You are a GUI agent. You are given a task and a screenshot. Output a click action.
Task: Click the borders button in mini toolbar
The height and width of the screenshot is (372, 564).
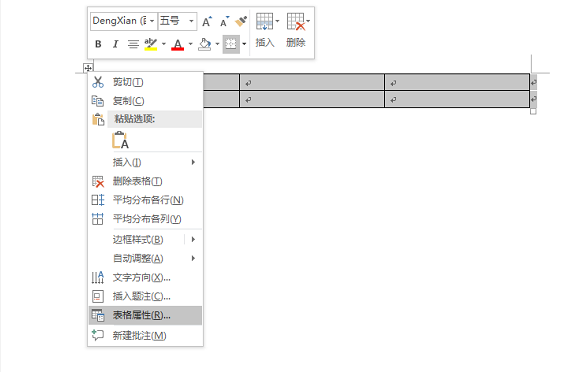pyautogui.click(x=231, y=44)
